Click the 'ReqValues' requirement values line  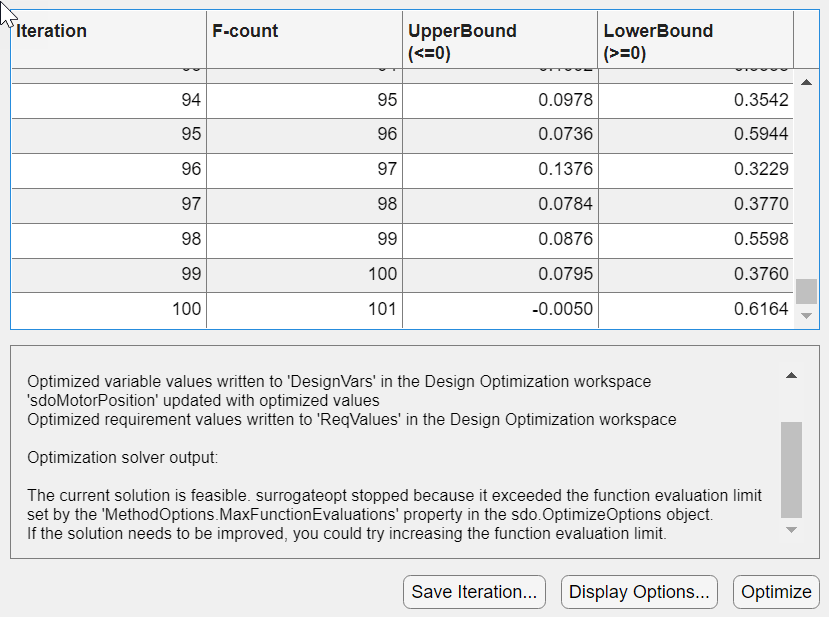tap(352, 419)
